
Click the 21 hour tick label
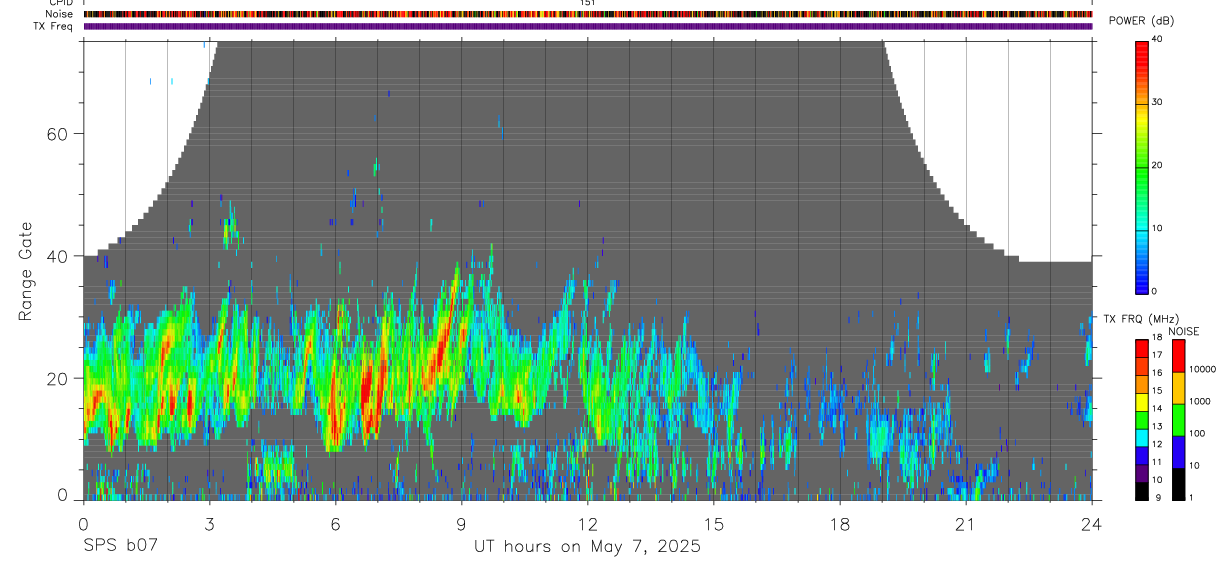[x=966, y=524]
